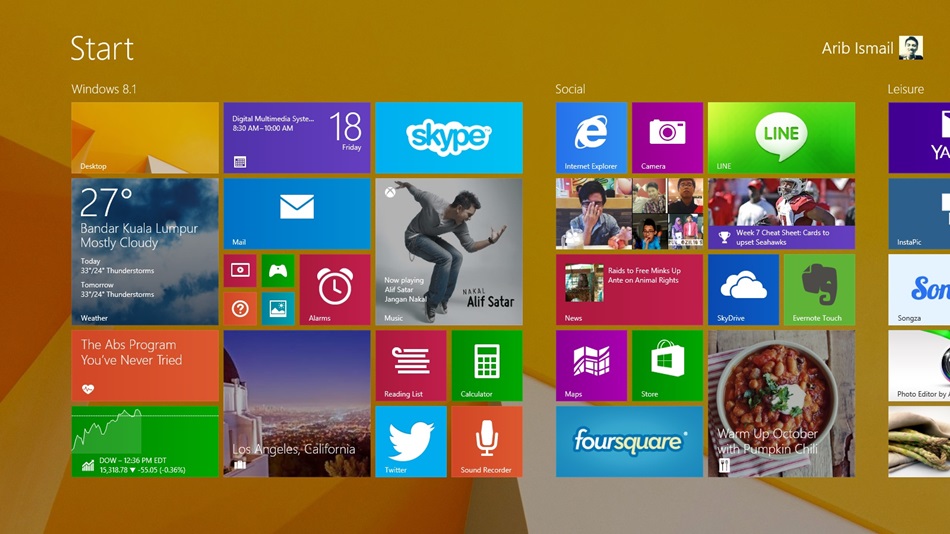950x534 pixels.
Task: Select the Leisure group heading
Action: [x=906, y=89]
